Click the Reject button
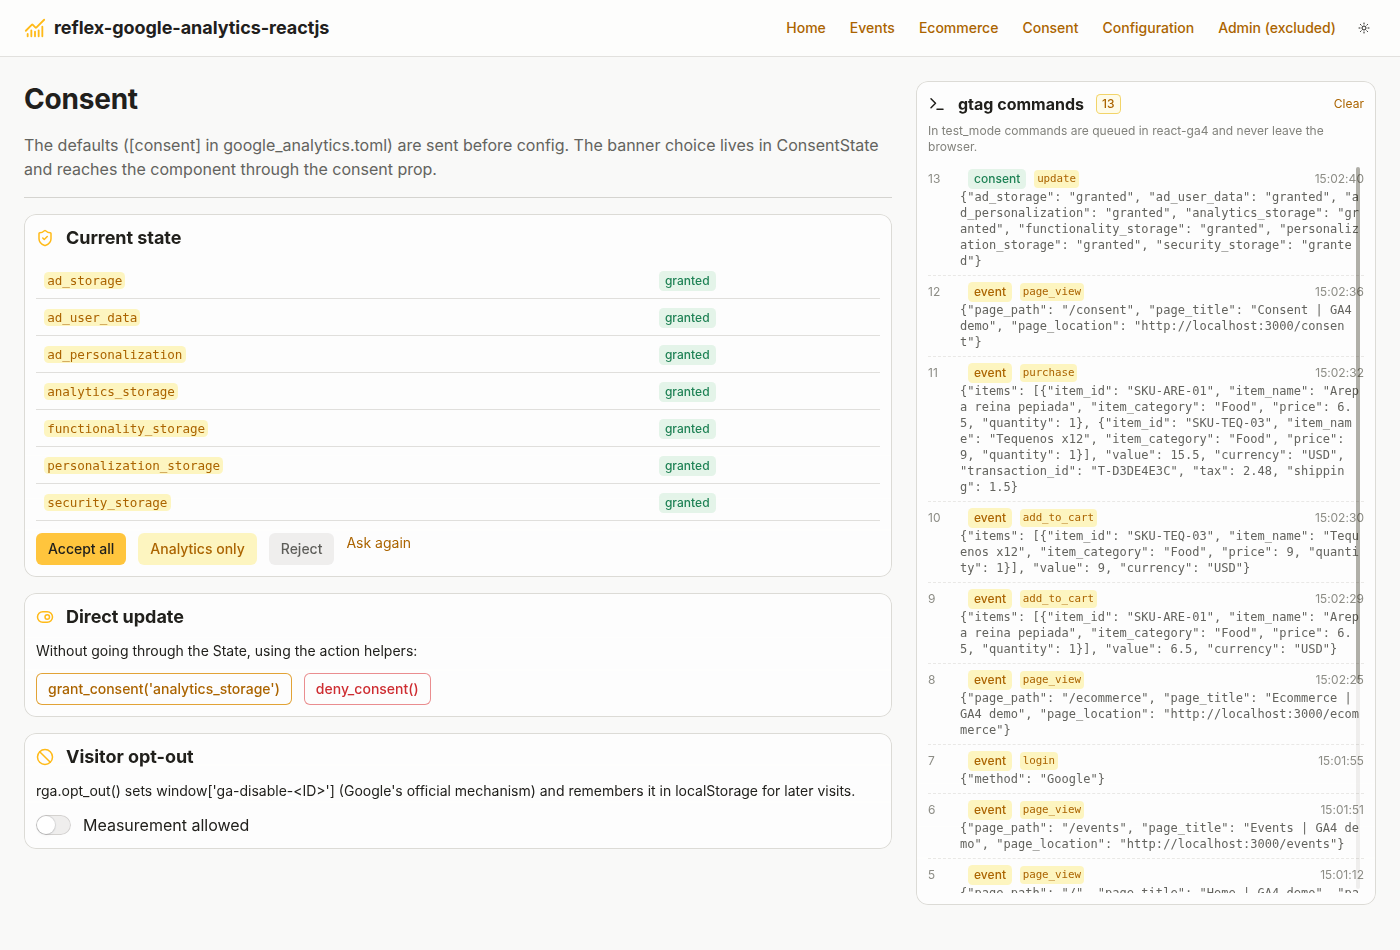The height and width of the screenshot is (950, 1400). (301, 549)
